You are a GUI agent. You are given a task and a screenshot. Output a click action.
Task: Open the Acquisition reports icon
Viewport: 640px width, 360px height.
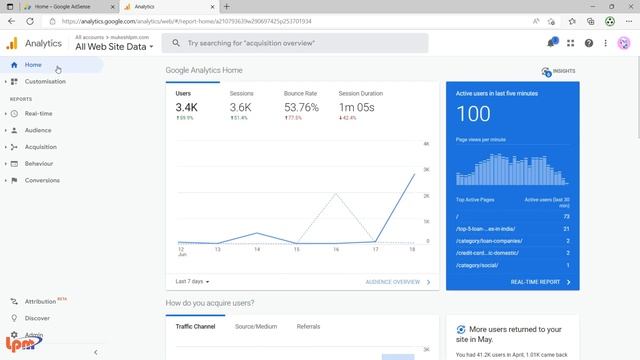pyautogui.click(x=14, y=147)
